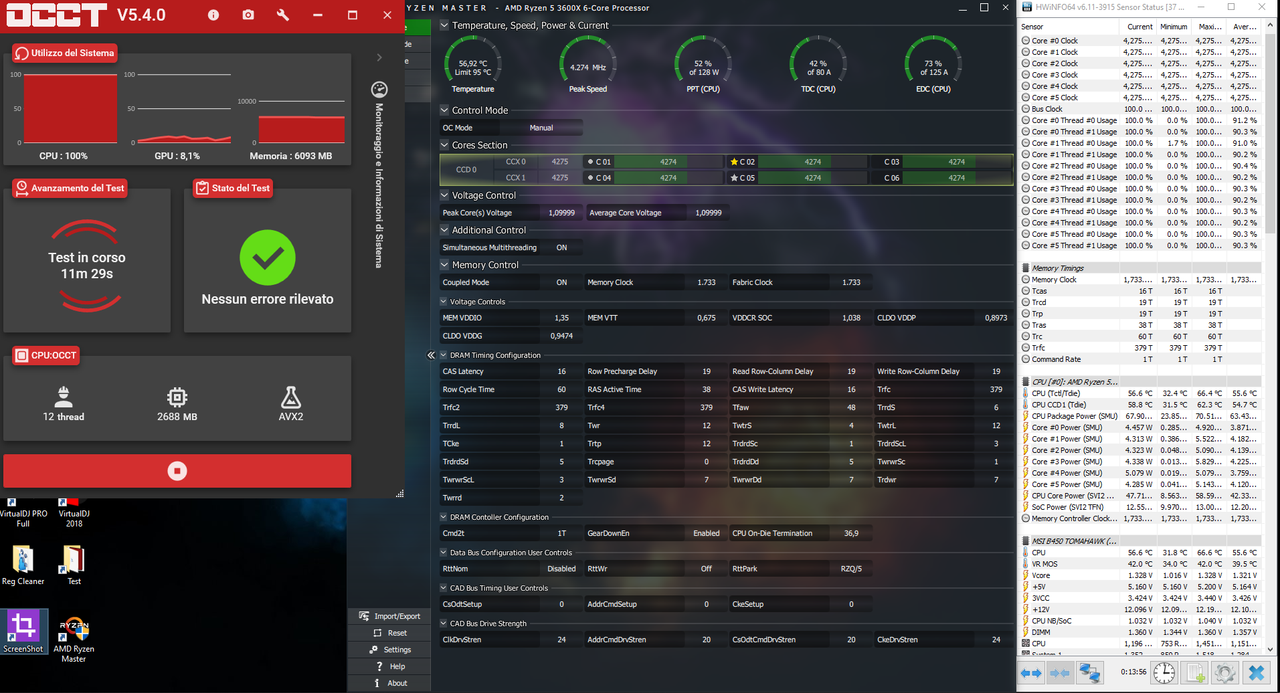Open the AMD Ryzen Master desktop shortcut
The image size is (1280, 693).
pos(74,640)
